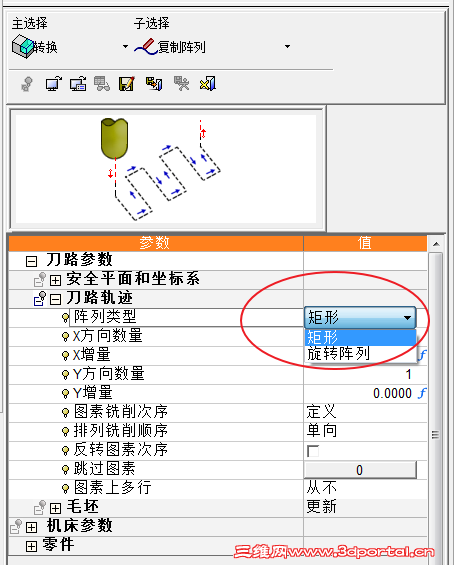The width and height of the screenshot is (454, 565).
Task: Click the lightbulb icon beside X方向数量
Action: [x=65, y=337]
